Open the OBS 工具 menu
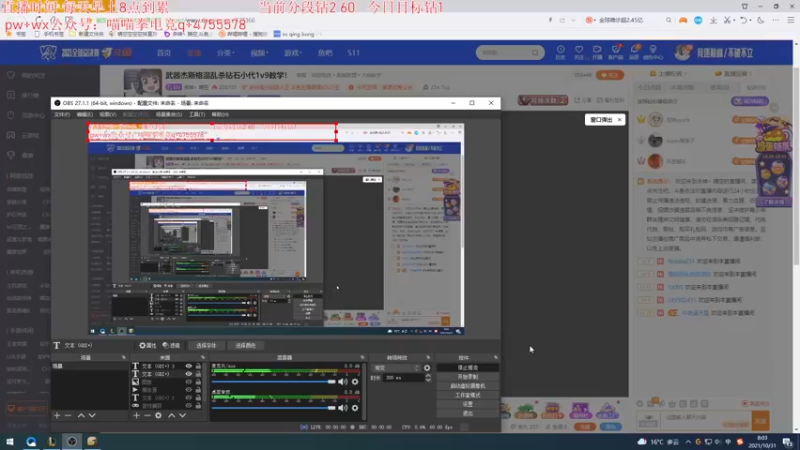The height and width of the screenshot is (450, 800). click(x=197, y=115)
